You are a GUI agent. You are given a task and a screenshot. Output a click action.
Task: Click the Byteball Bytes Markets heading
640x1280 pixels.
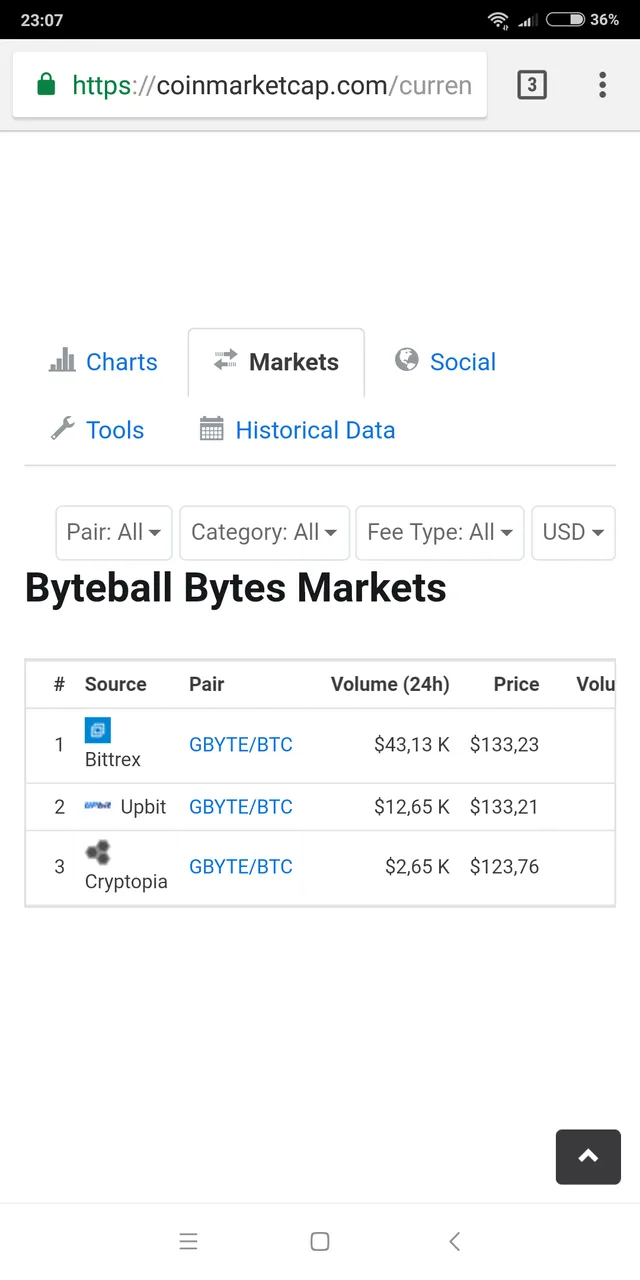(236, 588)
